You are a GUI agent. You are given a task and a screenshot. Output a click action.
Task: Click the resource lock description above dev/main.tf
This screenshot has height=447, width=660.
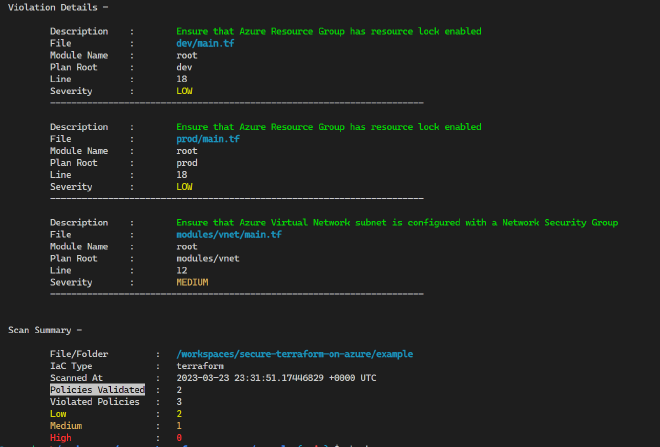[328, 31]
